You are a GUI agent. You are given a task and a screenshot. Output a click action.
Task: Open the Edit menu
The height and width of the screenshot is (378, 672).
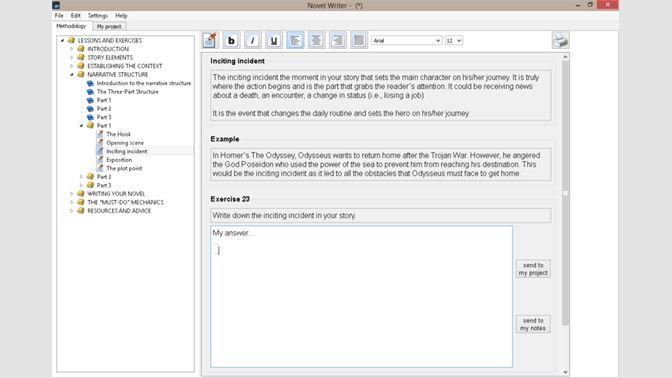coord(76,15)
